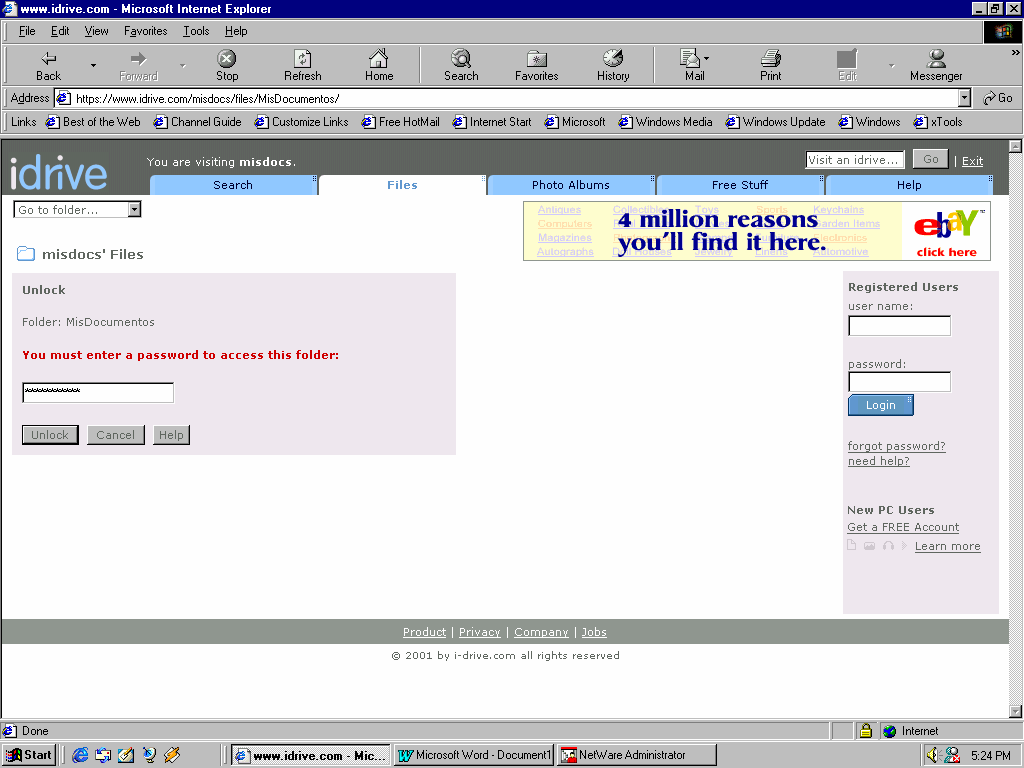Click the Get a FREE Account link
Screen dimensions: 1024x768
(903, 527)
